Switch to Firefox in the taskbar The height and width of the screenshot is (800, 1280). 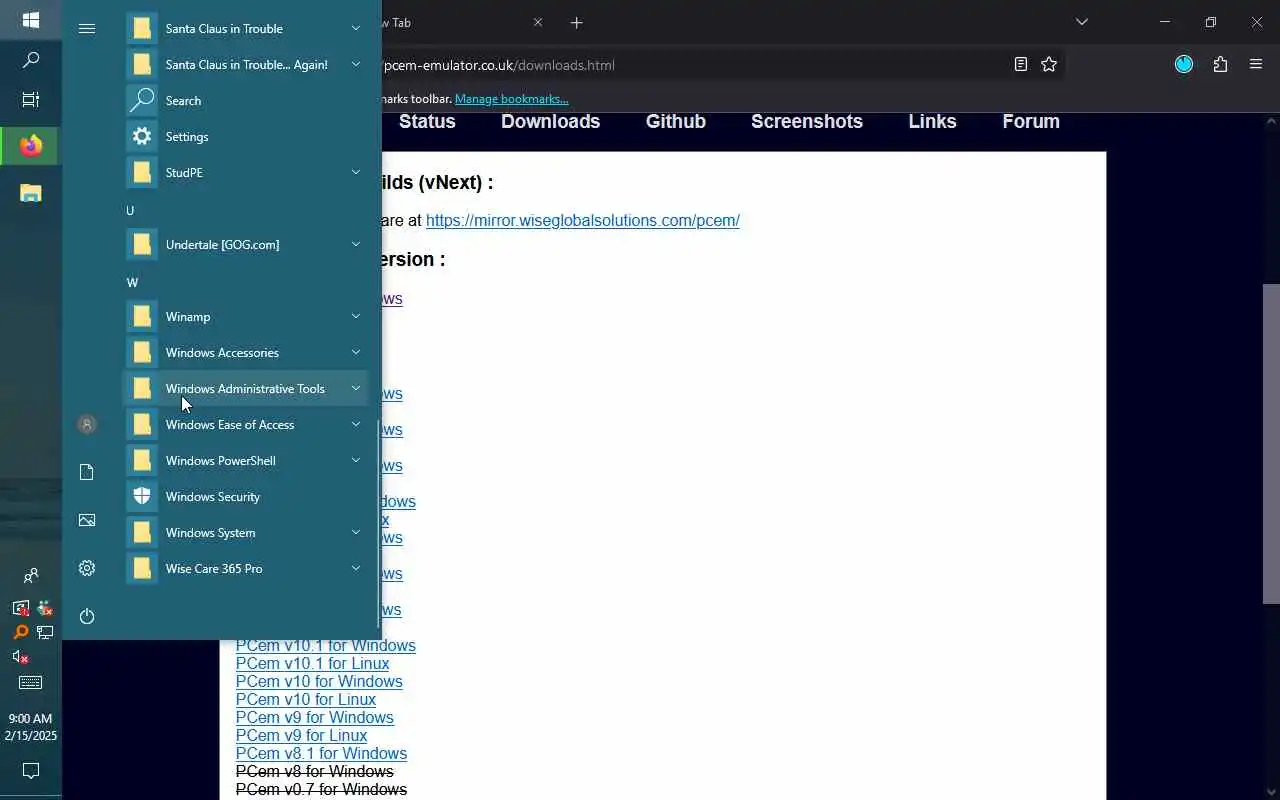(31, 146)
